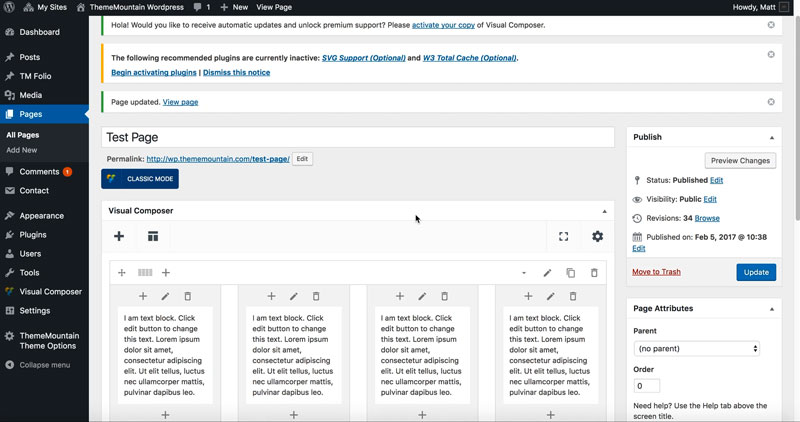Delete the row with trash icon

click(594, 272)
